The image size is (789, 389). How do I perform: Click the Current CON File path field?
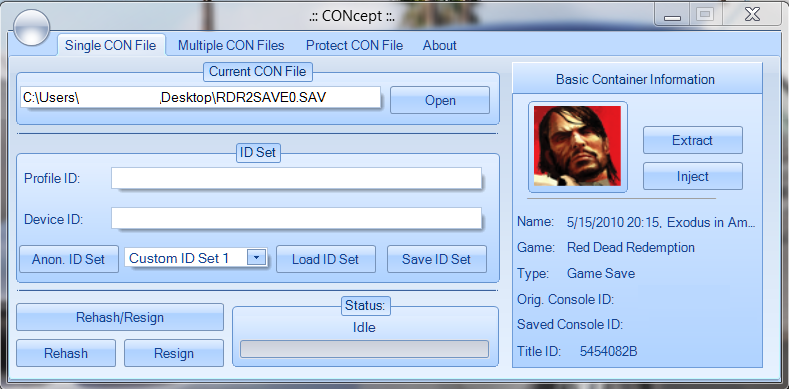200,97
